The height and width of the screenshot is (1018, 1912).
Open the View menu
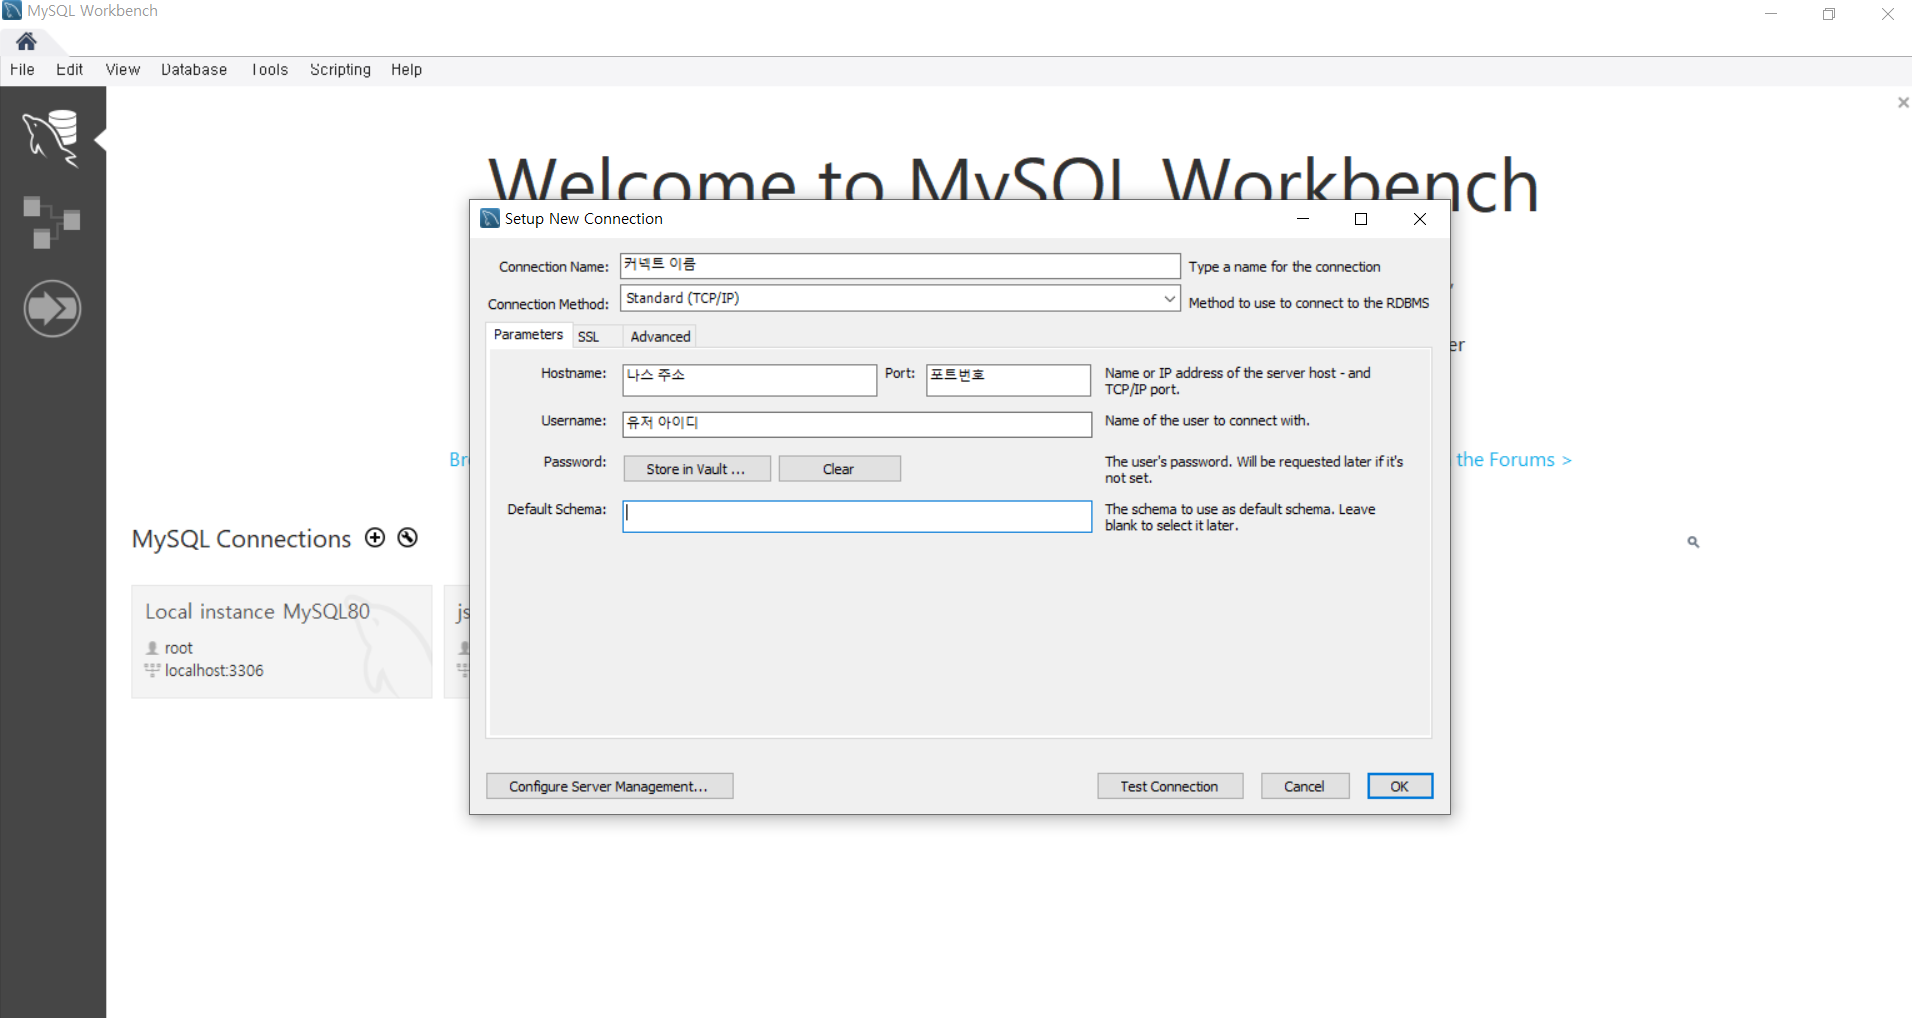tap(122, 69)
